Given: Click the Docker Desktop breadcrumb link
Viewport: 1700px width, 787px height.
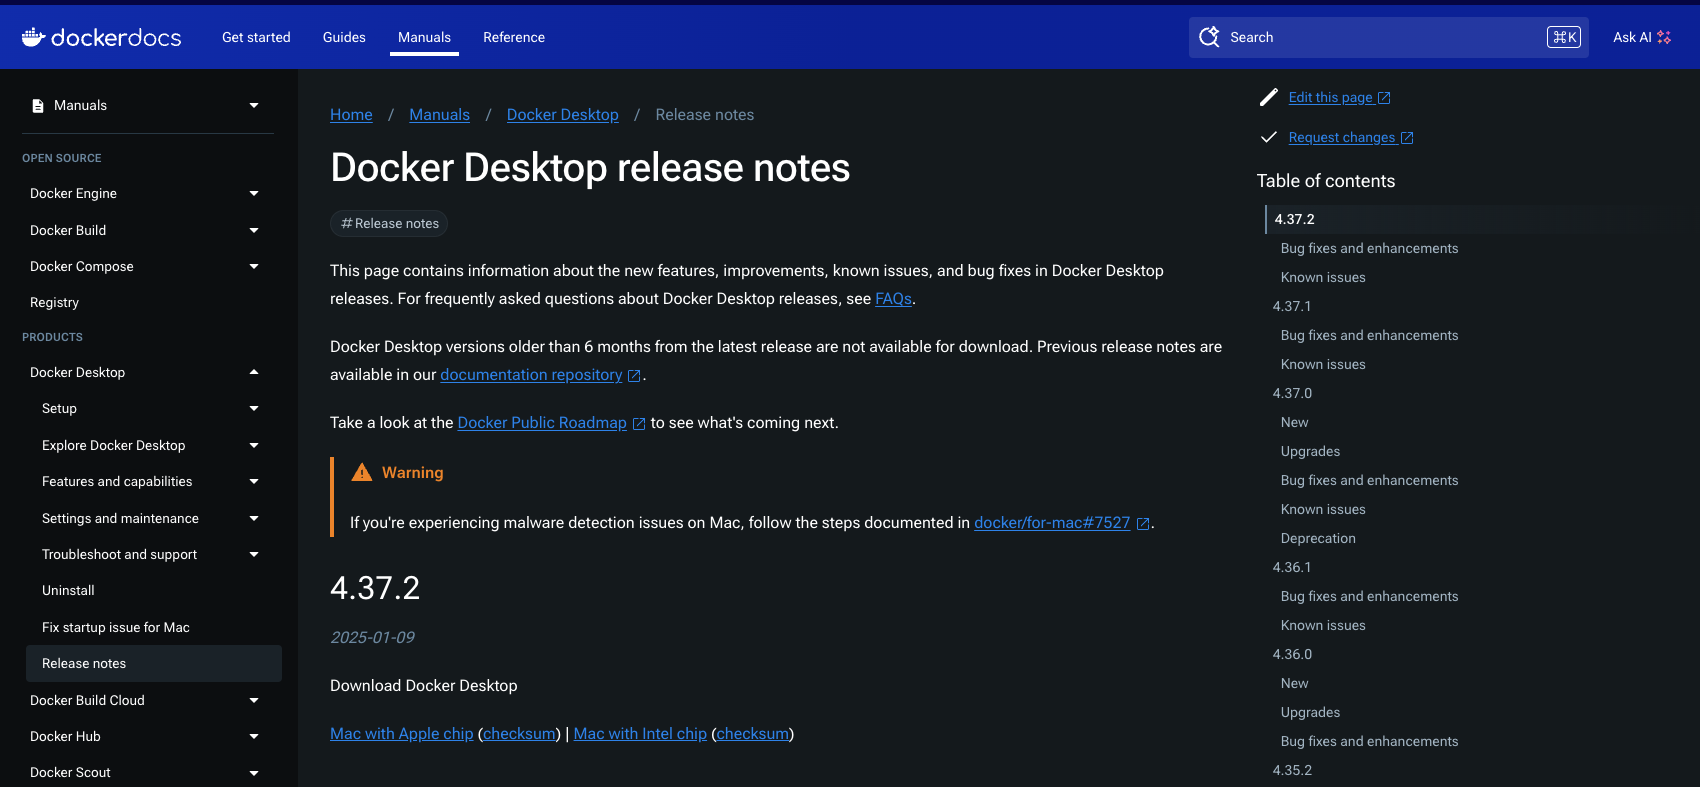Looking at the screenshot, I should click(563, 115).
